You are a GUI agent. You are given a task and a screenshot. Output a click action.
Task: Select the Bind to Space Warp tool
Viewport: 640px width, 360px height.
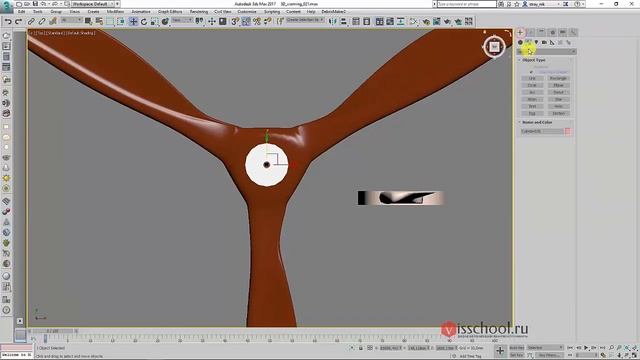(x=52, y=21)
